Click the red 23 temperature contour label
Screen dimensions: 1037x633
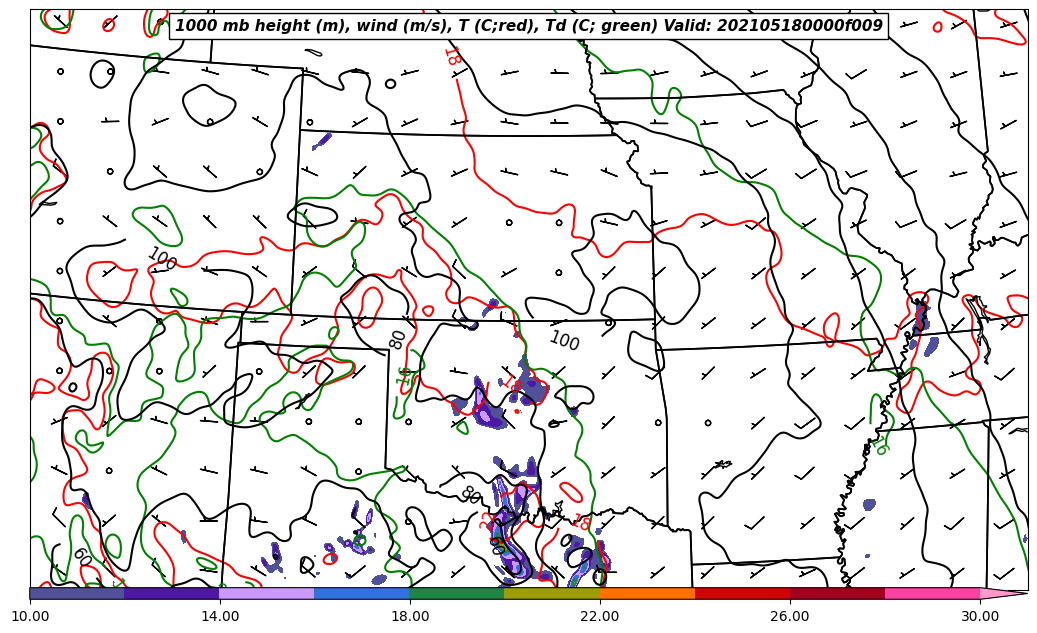pos(487,520)
